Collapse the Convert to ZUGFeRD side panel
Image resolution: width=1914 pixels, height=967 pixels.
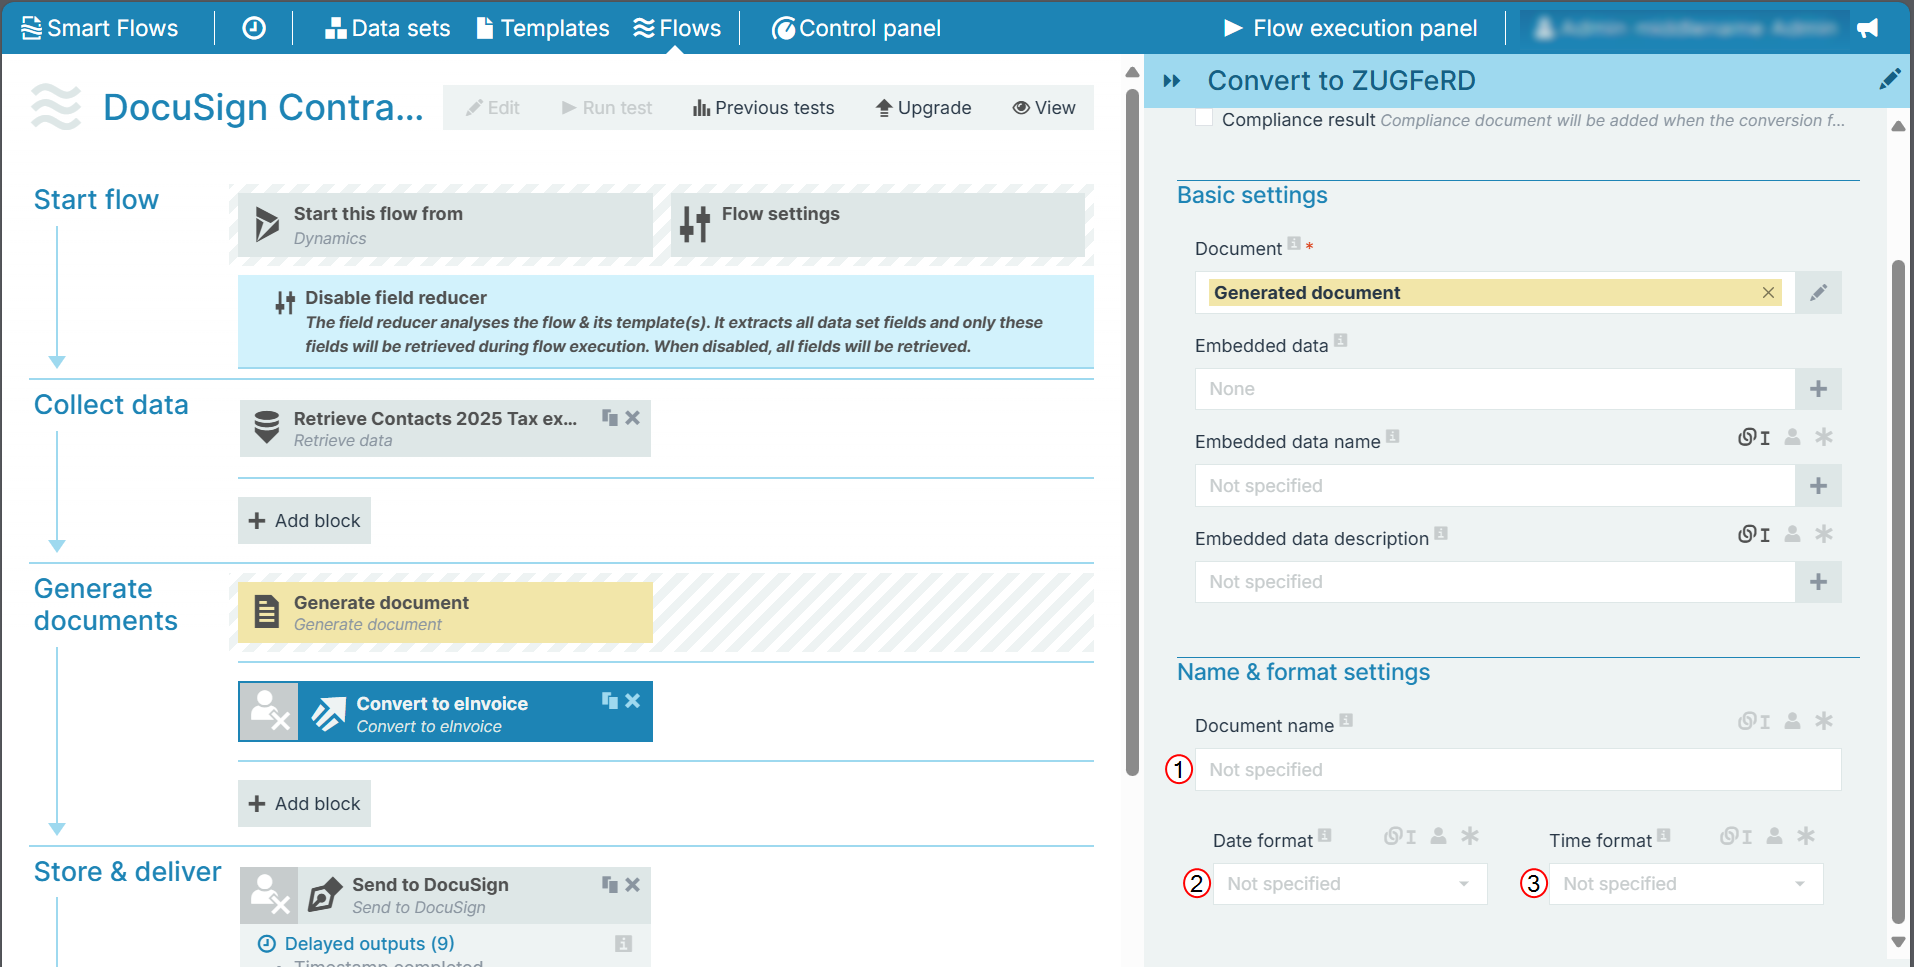tap(1172, 81)
